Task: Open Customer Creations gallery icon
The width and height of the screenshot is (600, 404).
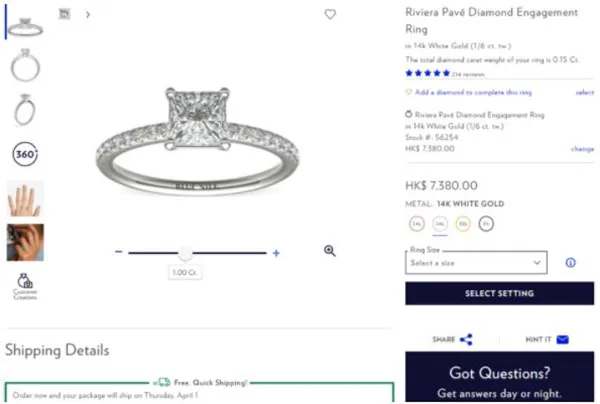Action: 25,285
